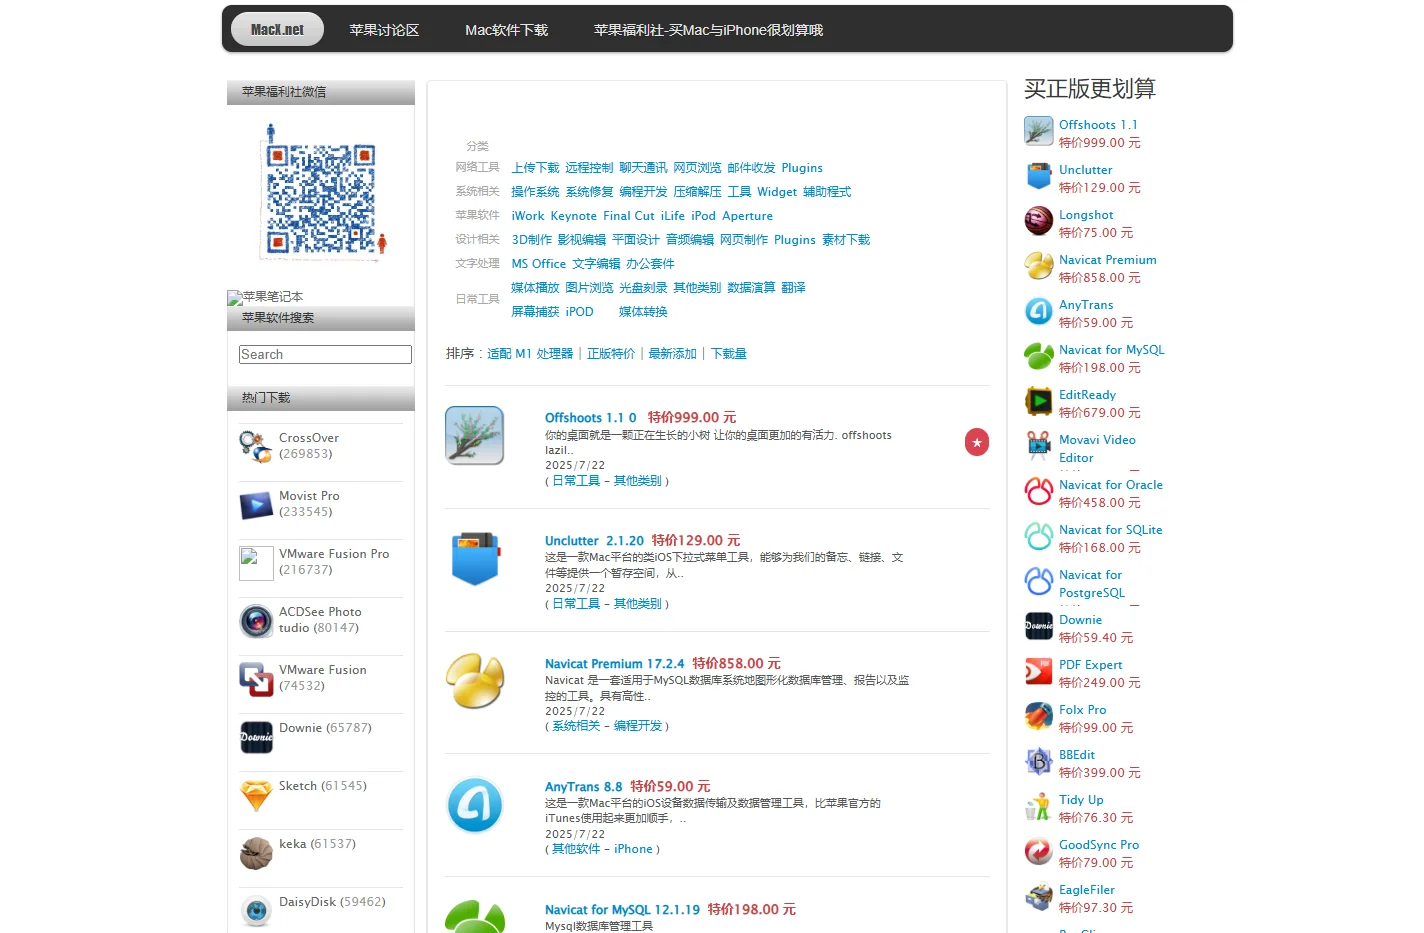Open the BBEdit icon in right sidebar
This screenshot has width=1424, height=933.
(x=1039, y=761)
